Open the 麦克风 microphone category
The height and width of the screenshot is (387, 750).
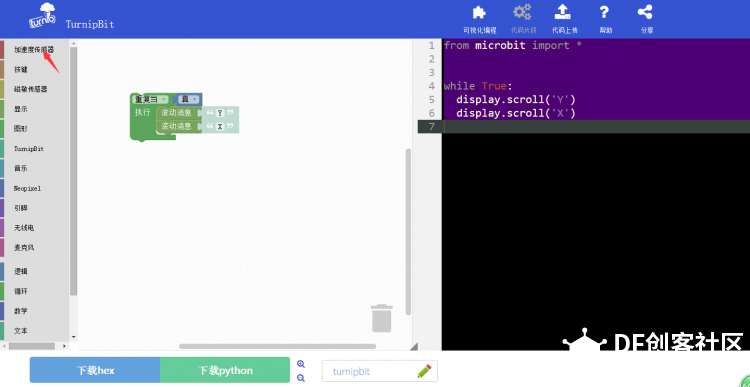coord(24,248)
